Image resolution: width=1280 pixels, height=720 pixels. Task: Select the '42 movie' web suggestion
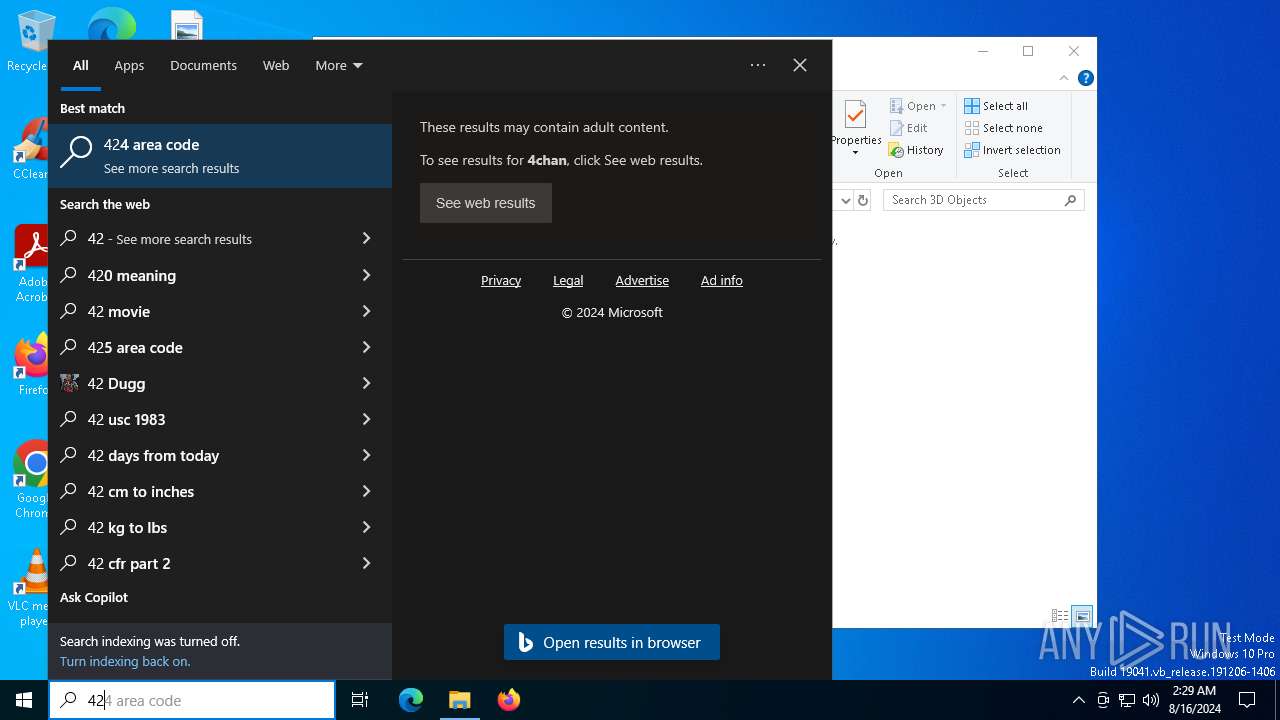(119, 311)
